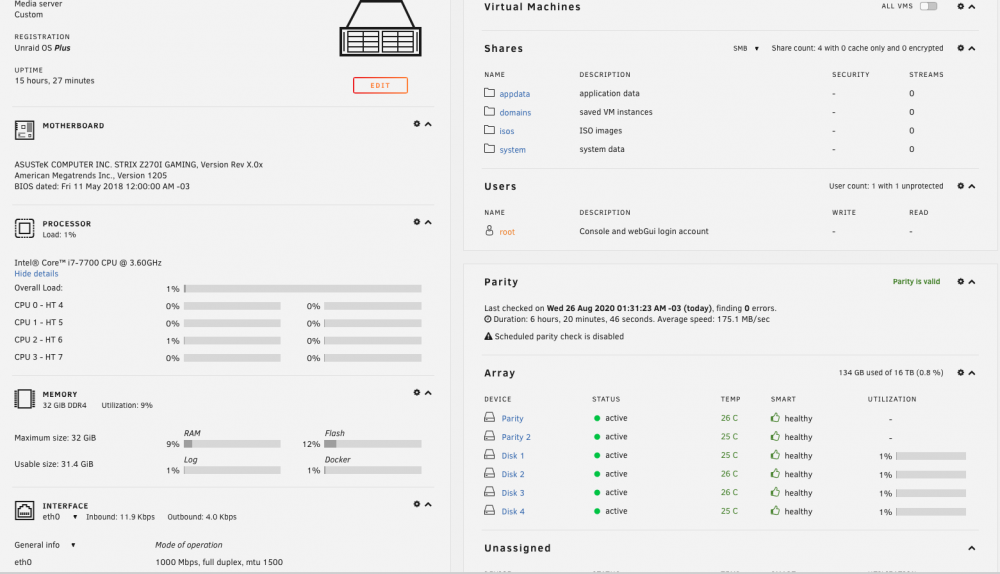Toggle the ALL VMS switch
The image size is (1000, 574).
pos(929,6)
